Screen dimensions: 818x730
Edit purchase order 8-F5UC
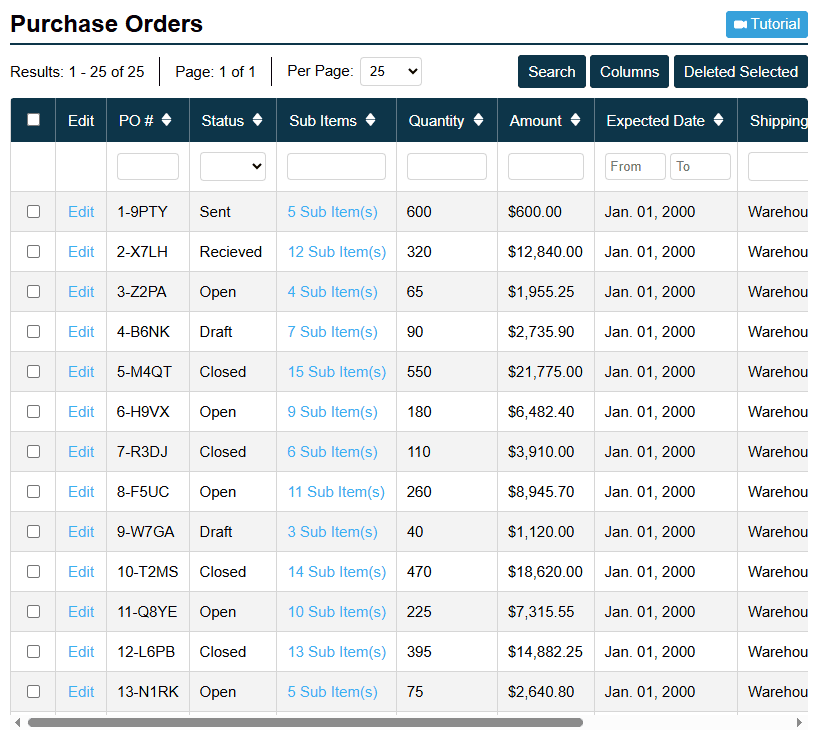coord(81,492)
